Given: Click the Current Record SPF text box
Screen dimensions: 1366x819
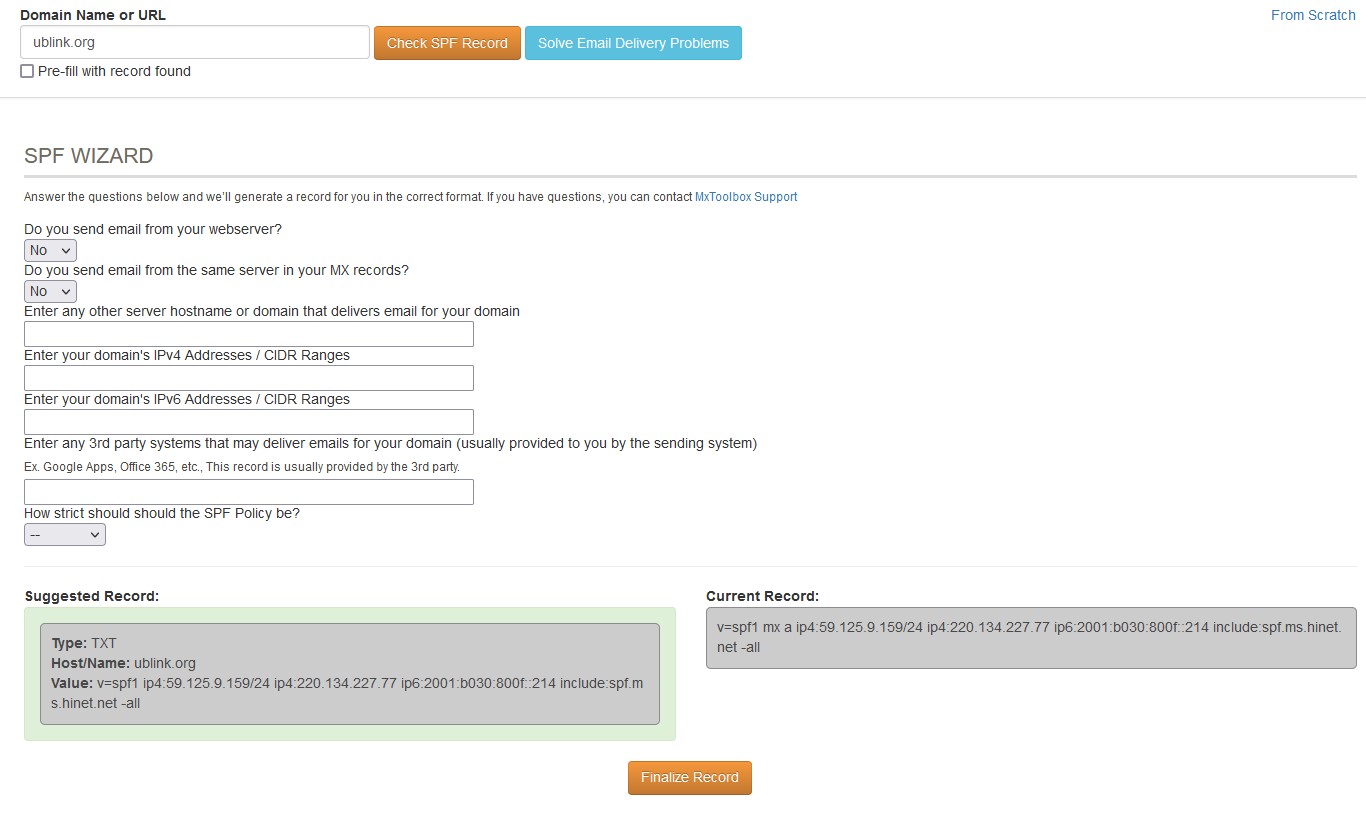Looking at the screenshot, I should point(1030,637).
